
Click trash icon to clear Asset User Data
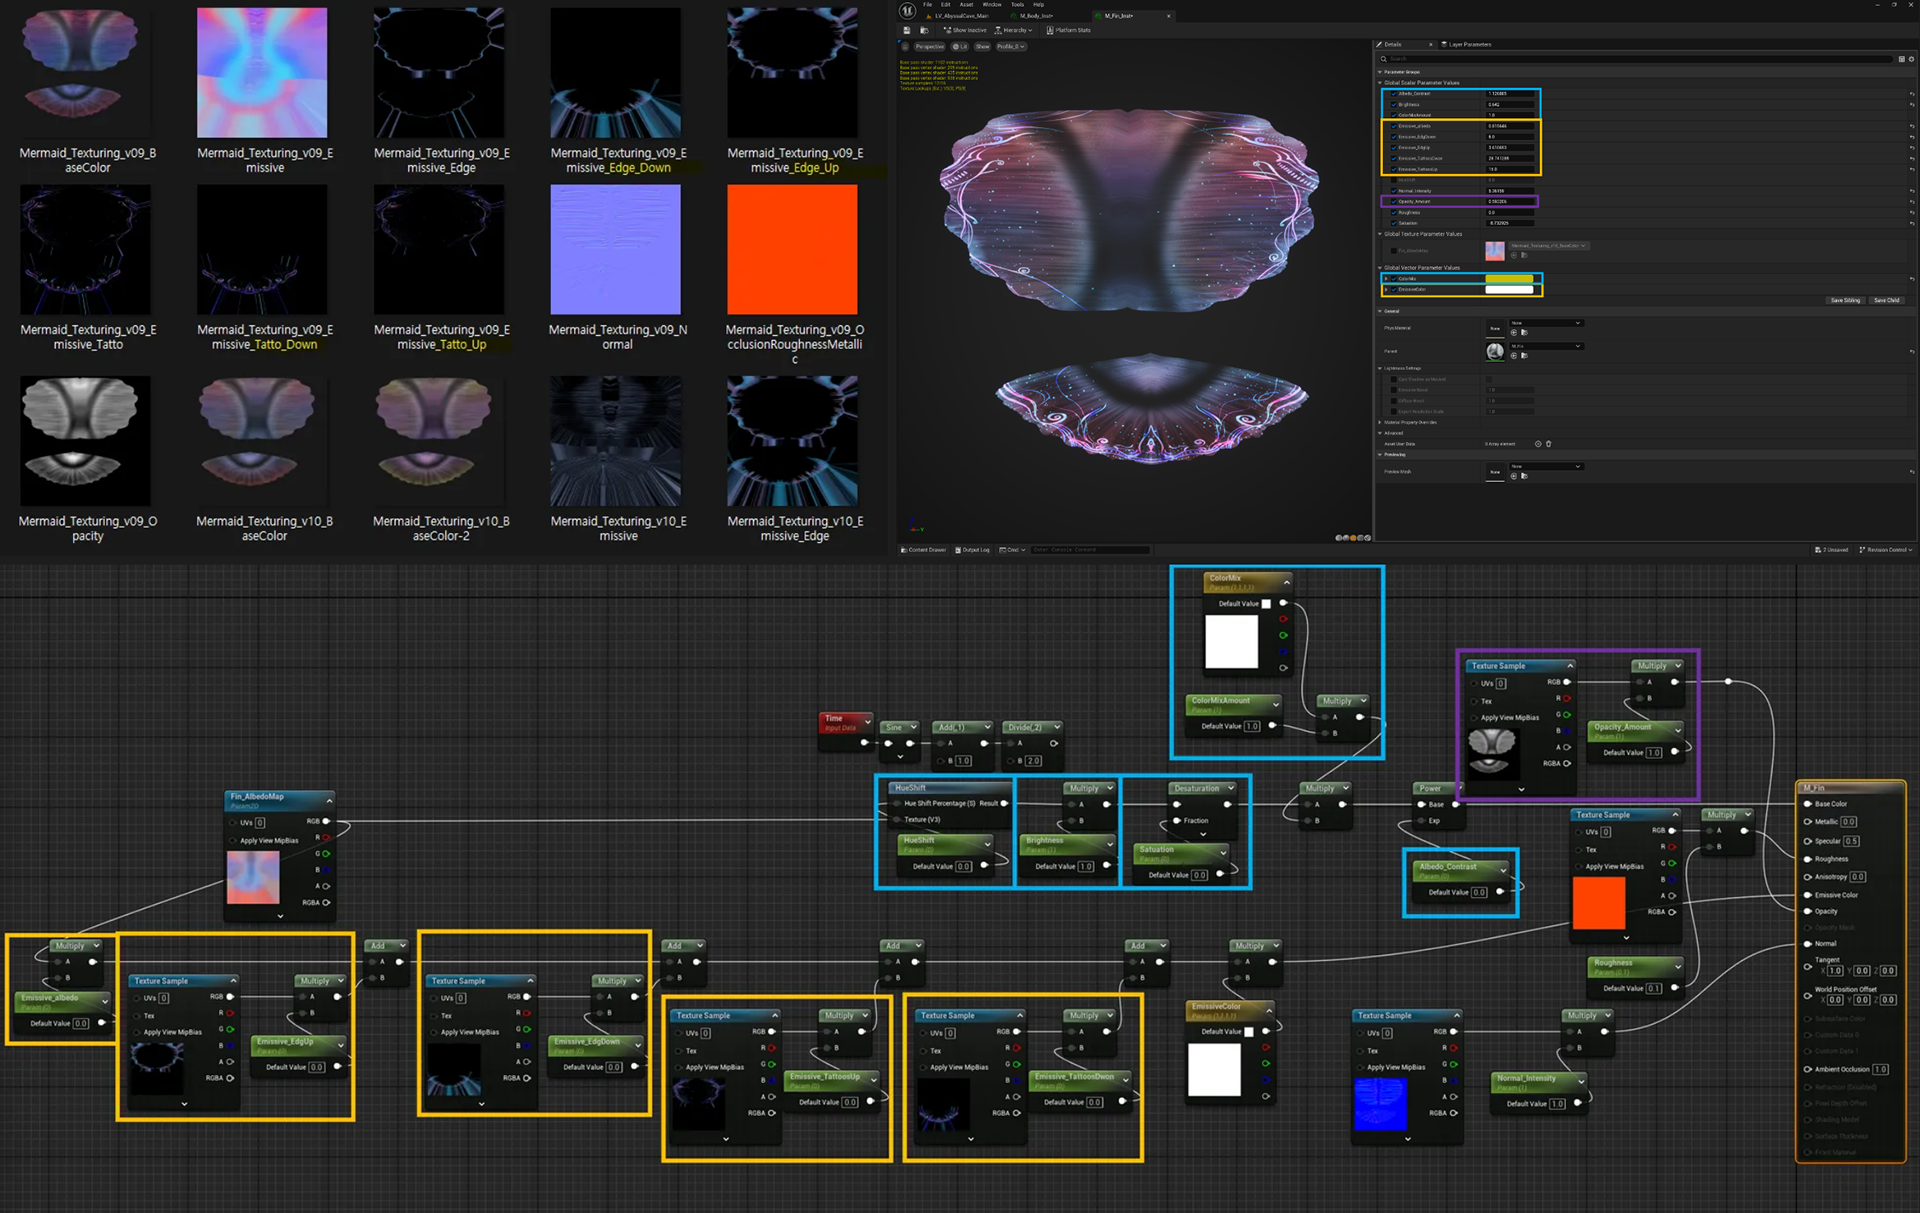[x=1549, y=444]
